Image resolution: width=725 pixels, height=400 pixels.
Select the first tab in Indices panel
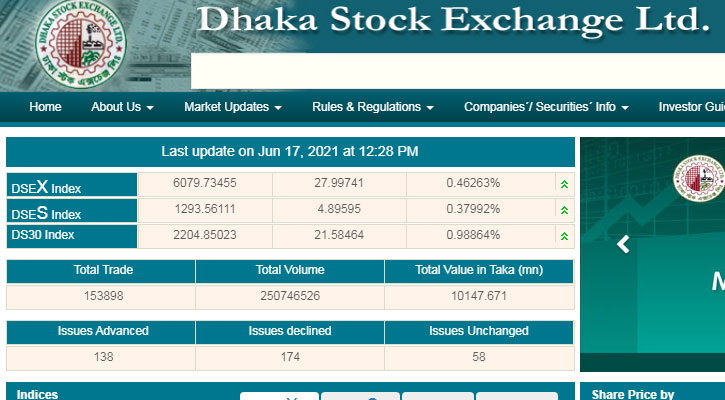279,396
